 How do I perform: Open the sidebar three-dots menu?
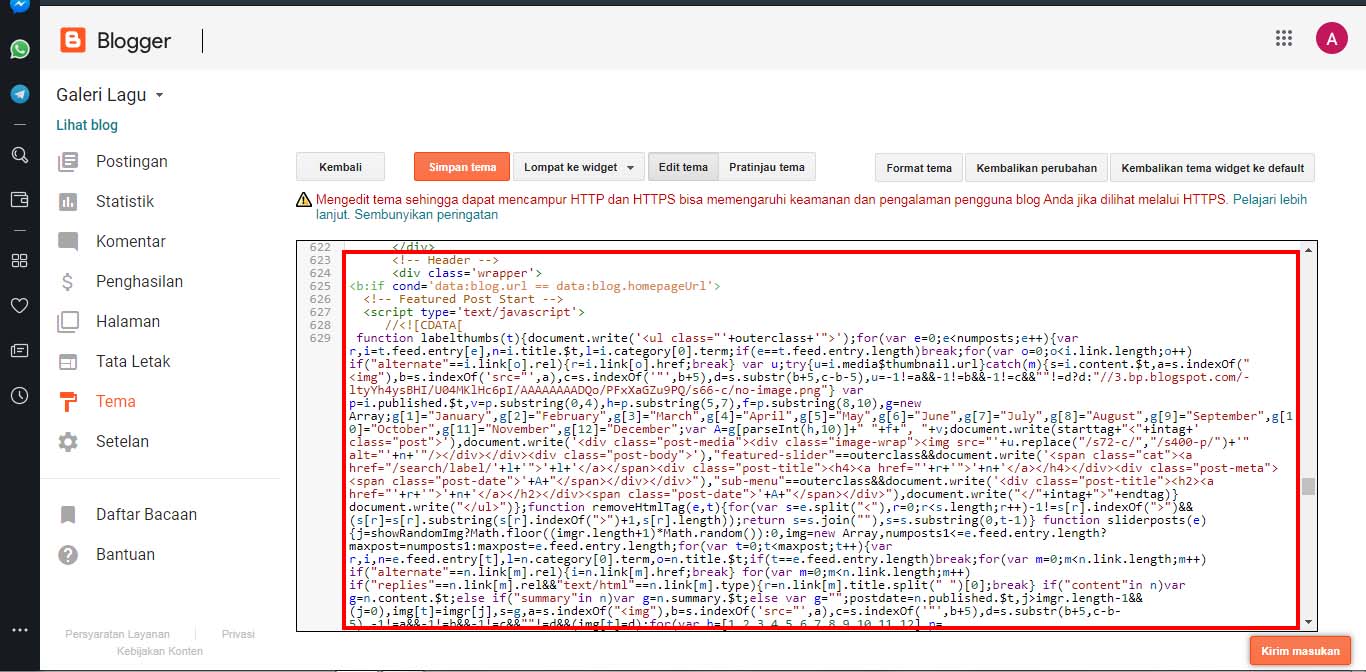click(20, 630)
